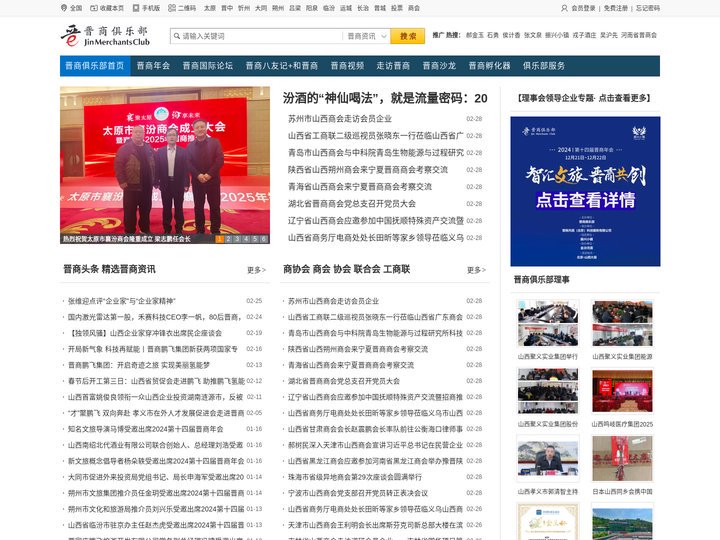The image size is (720, 540).
Task: Select 太原 city link in top bar
Action: 210,8
